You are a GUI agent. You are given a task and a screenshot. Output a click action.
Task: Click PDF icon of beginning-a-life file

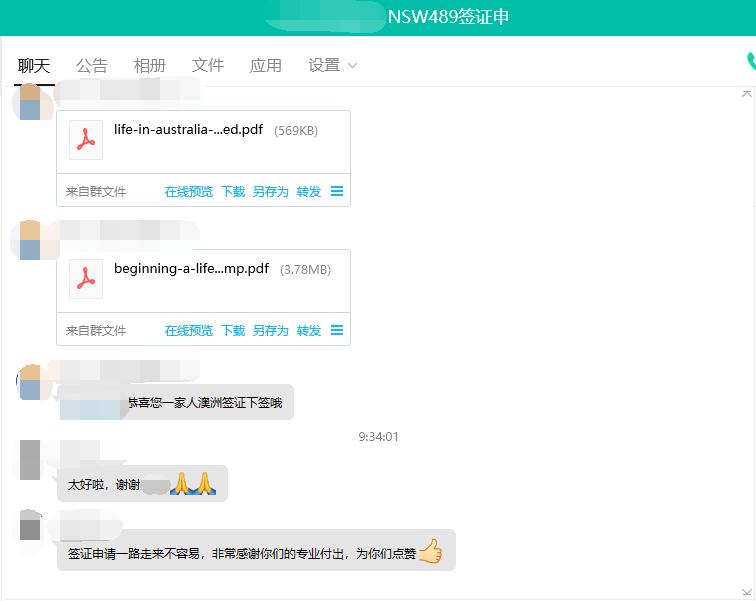pyautogui.click(x=86, y=280)
